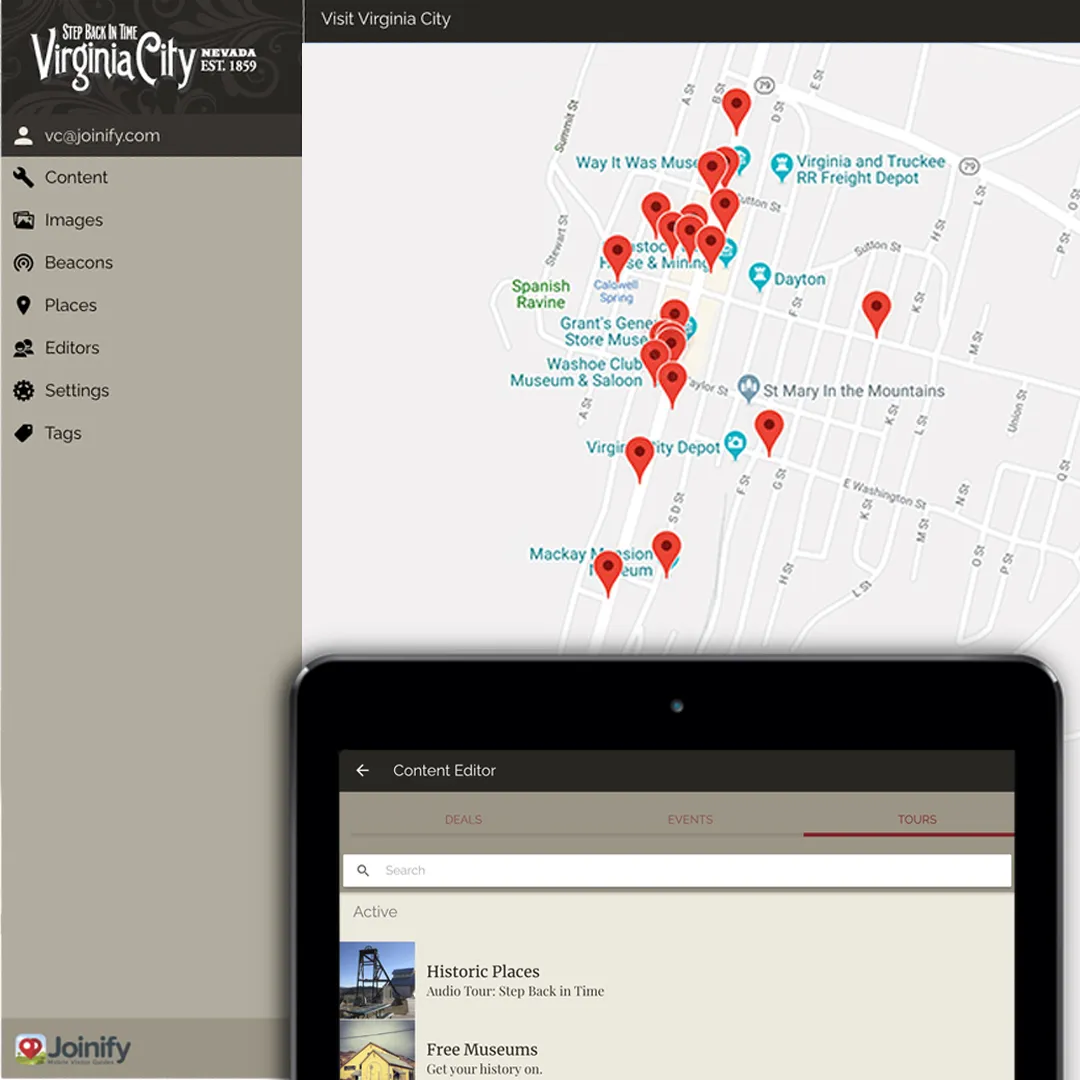Click the Dayton museum map marker
1080x1080 pixels.
point(759,276)
